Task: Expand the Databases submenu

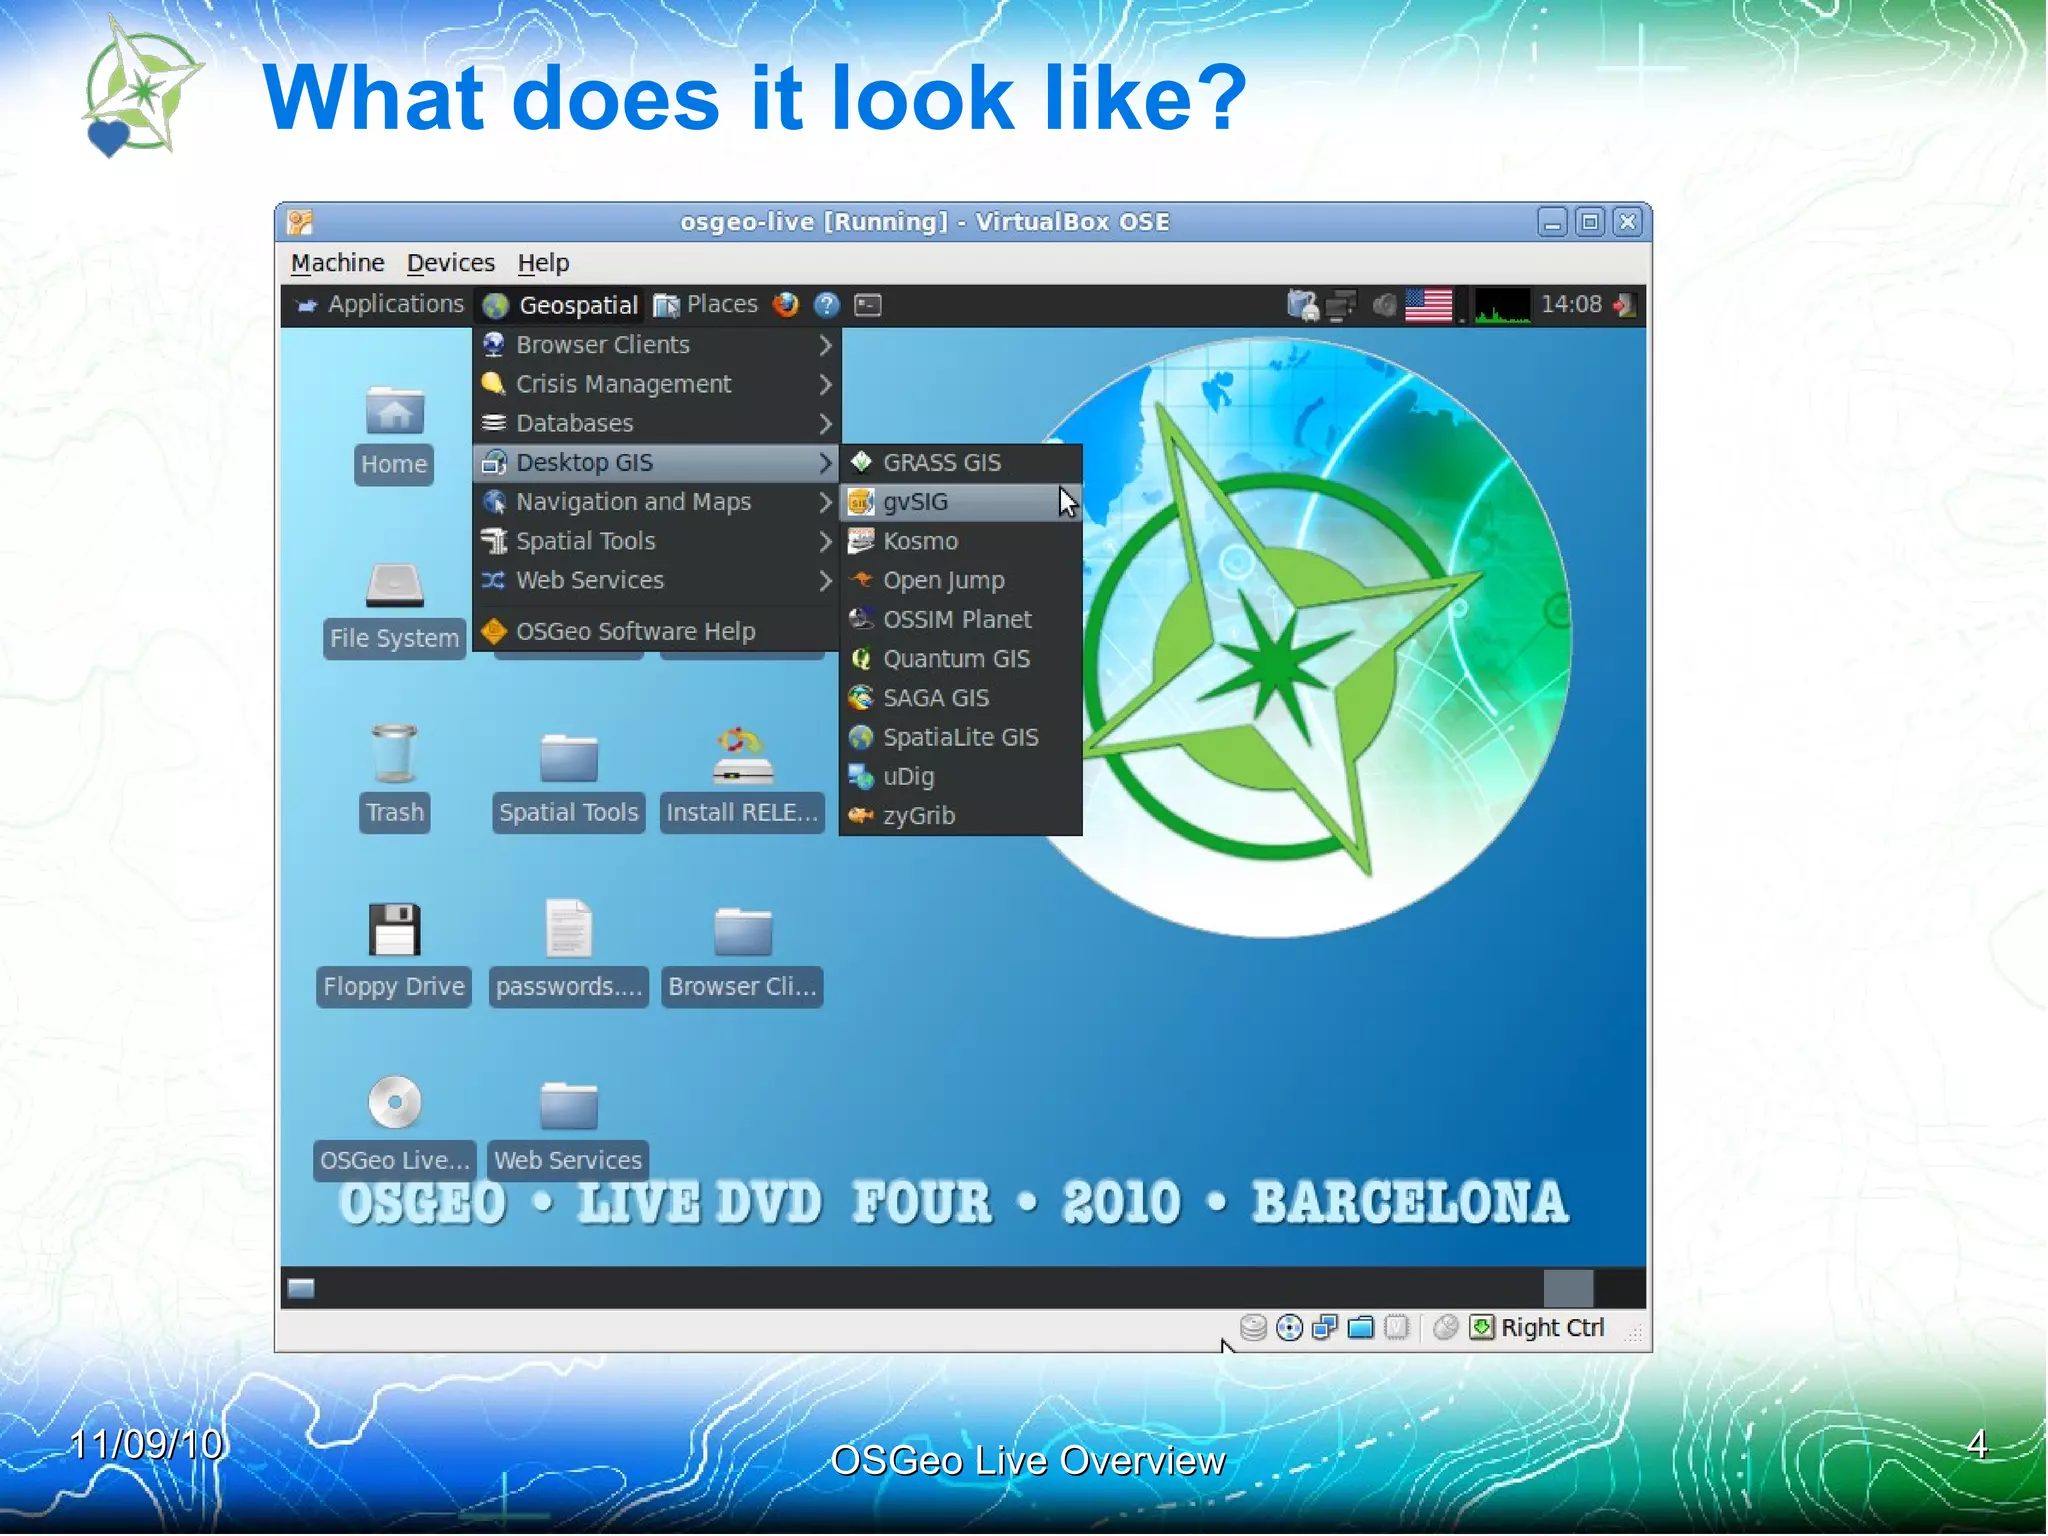Action: coord(656,423)
